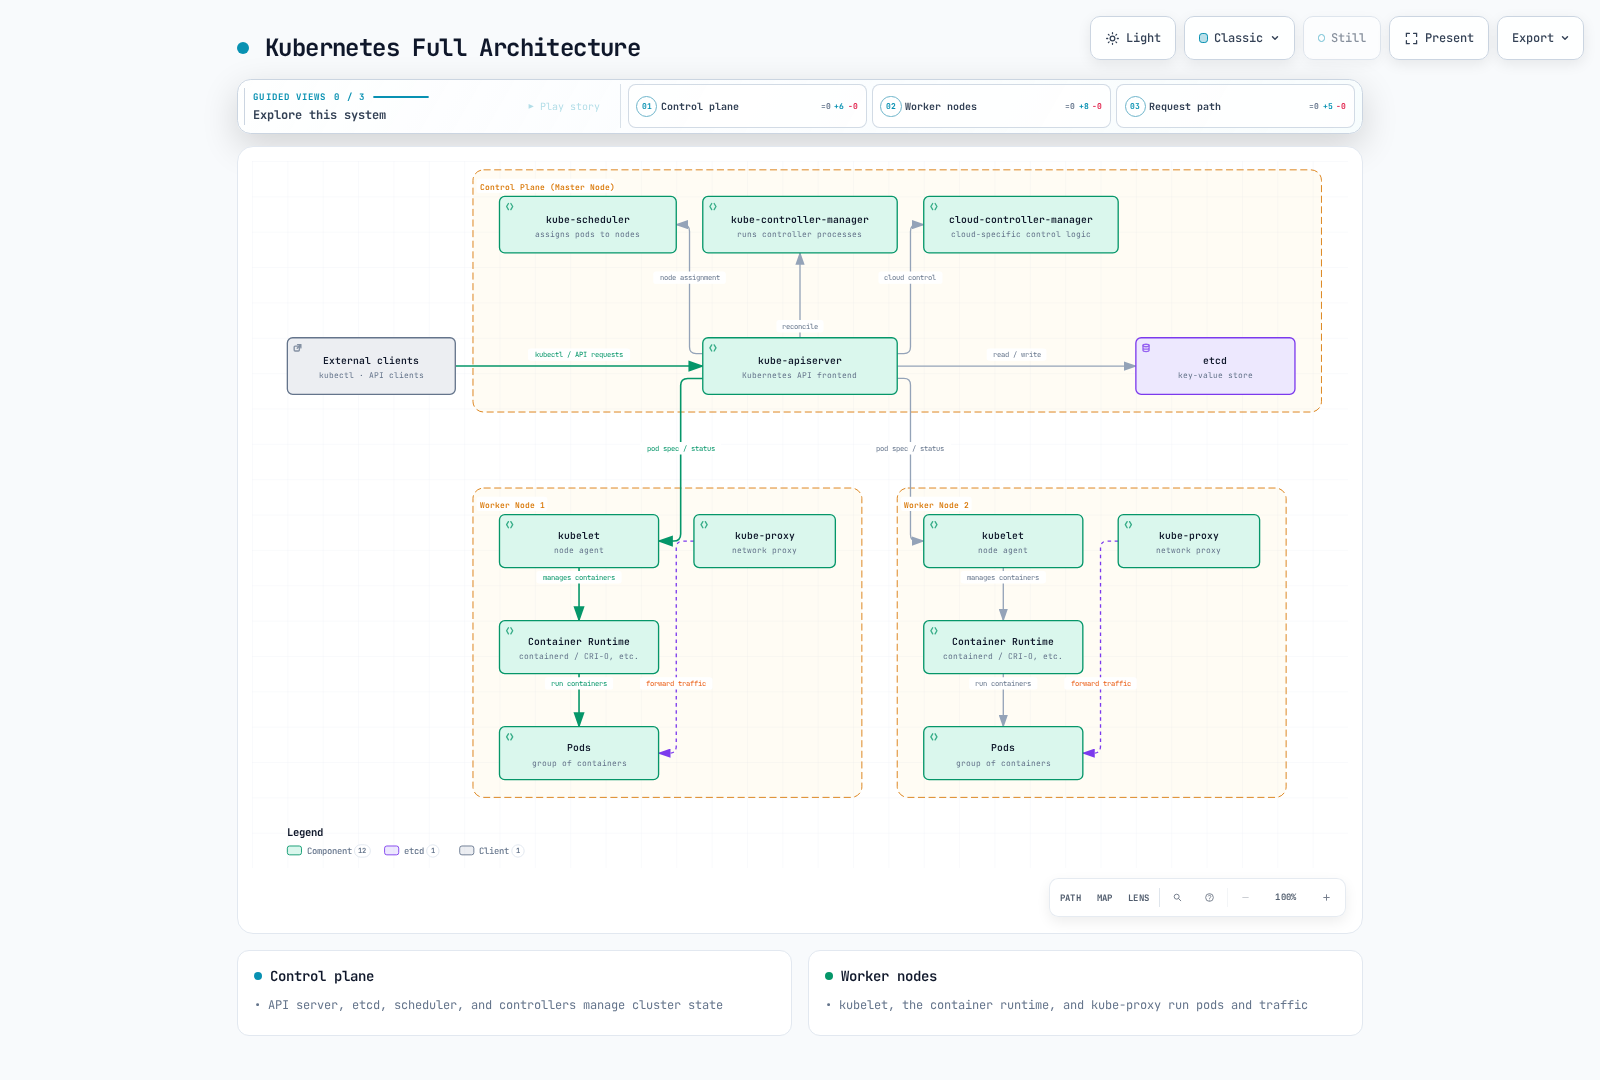The height and width of the screenshot is (1080, 1600).
Task: Open guided view 03 Request path
Action: point(1236,106)
